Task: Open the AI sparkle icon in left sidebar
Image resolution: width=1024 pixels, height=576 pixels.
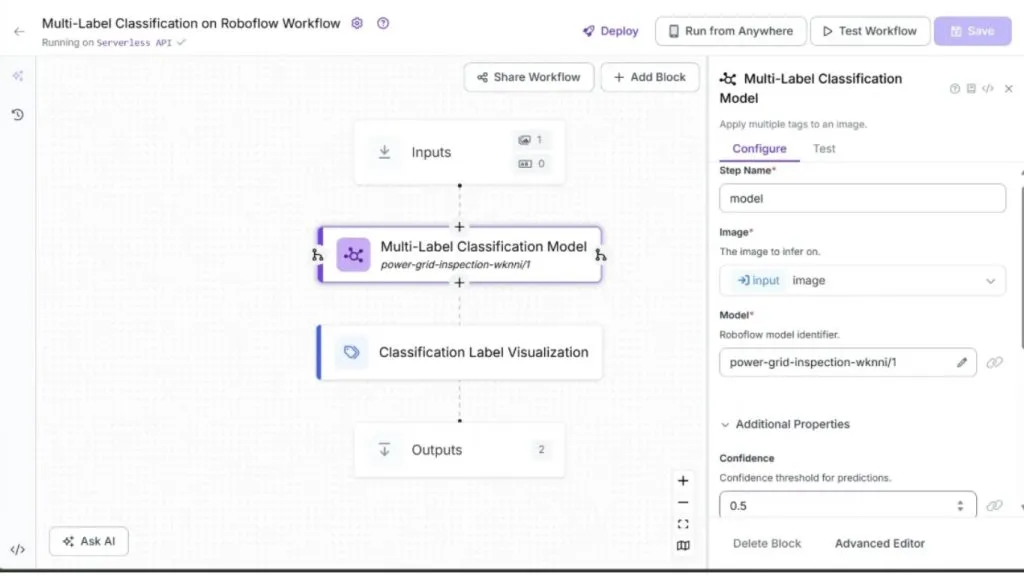Action: [x=18, y=76]
